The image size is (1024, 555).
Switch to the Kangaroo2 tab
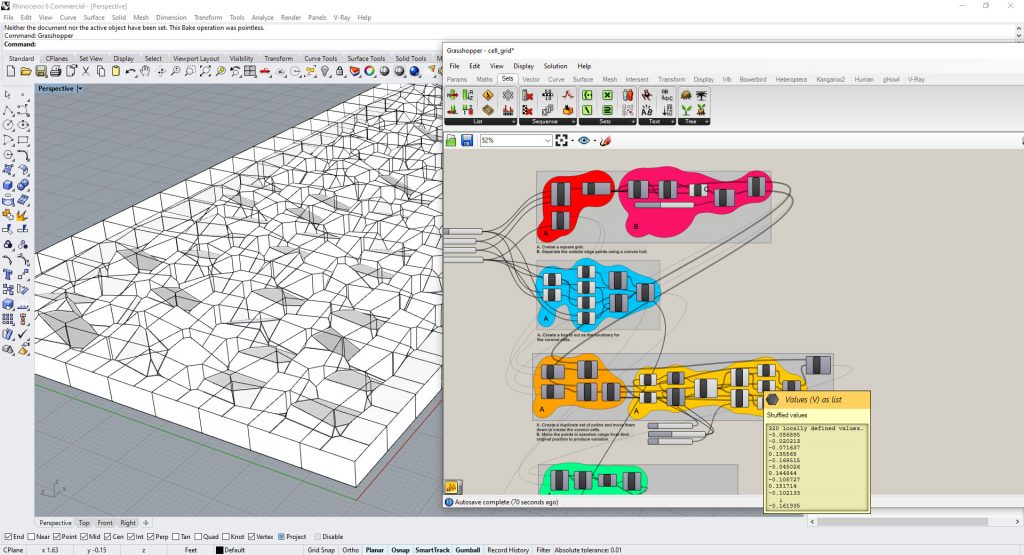[829, 79]
